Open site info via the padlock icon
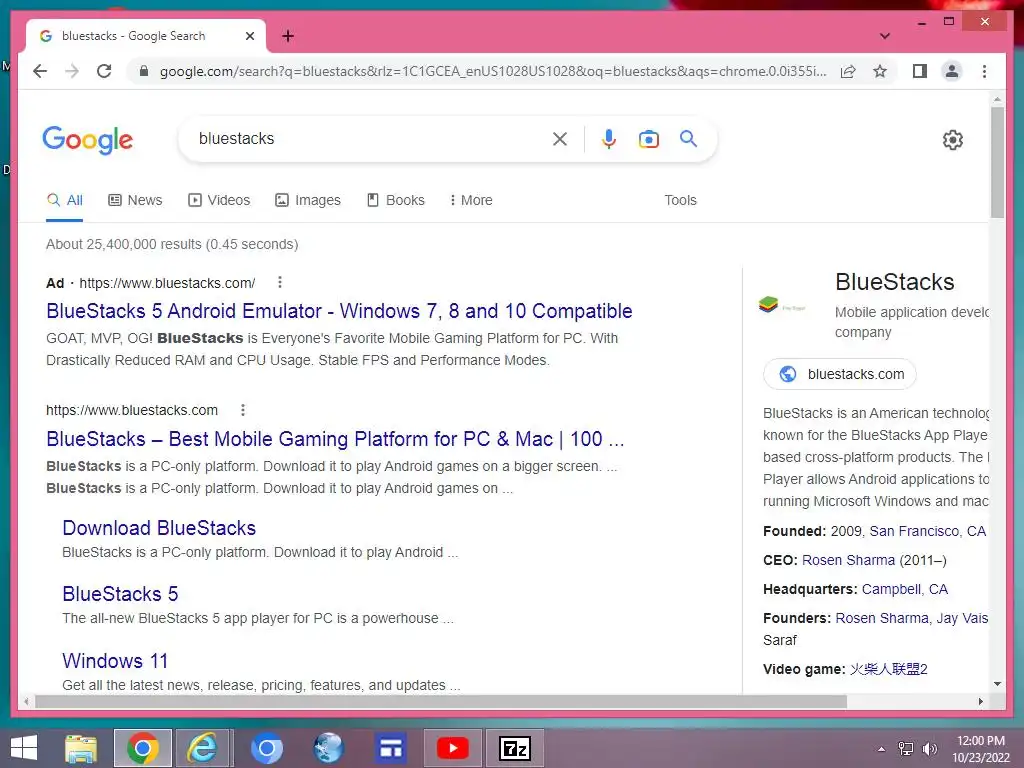1024x768 pixels. tap(144, 71)
